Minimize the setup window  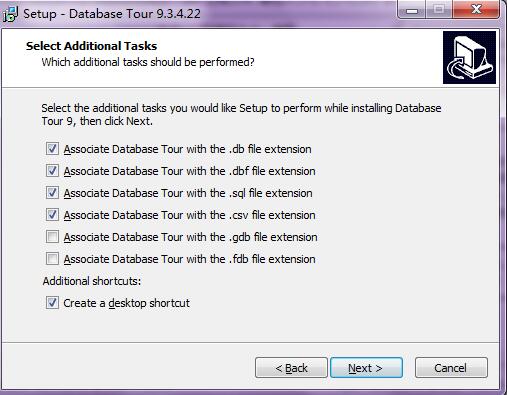412,10
